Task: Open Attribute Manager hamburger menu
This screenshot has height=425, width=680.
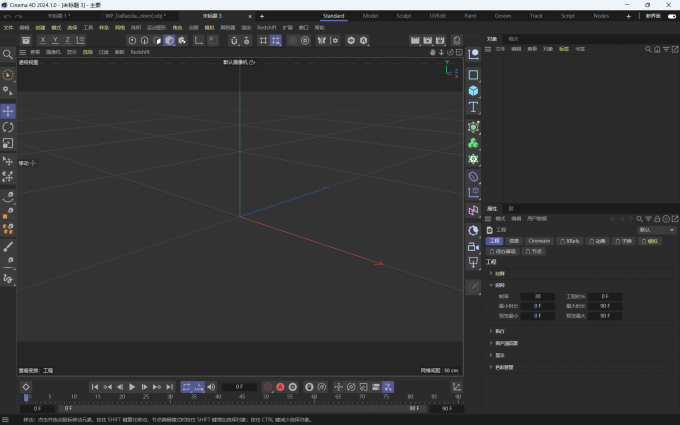Action: tap(488, 219)
